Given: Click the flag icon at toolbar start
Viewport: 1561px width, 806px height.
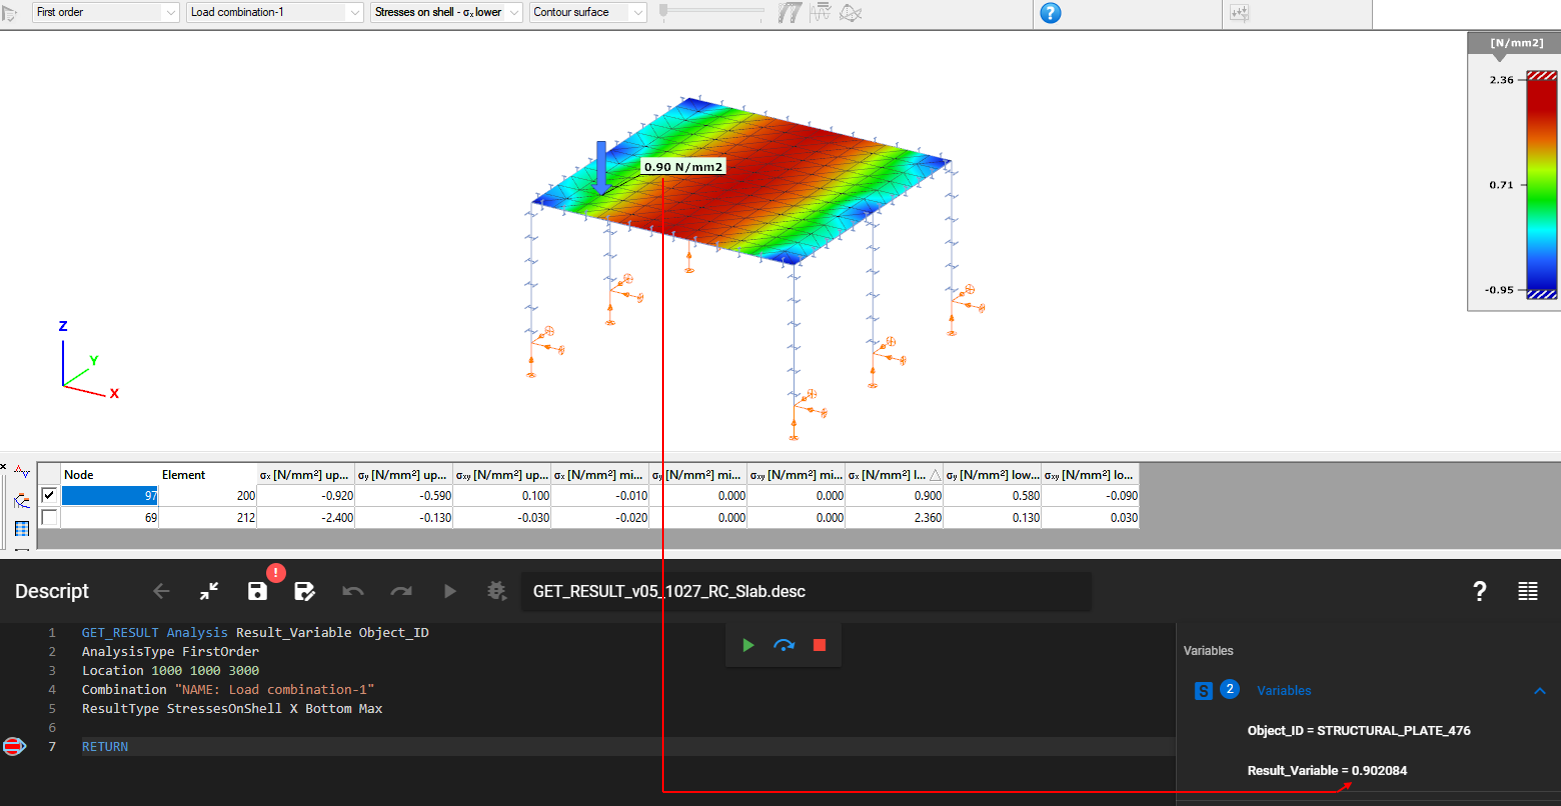Looking at the screenshot, I should (10, 13).
